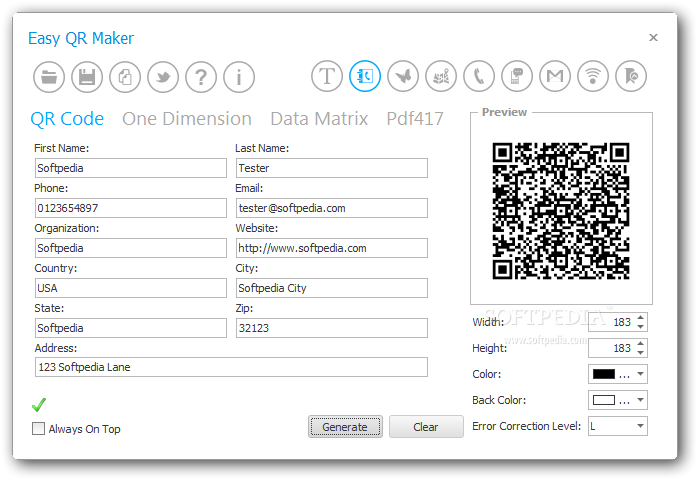Pick the black foreground color swatch

[x=604, y=374]
